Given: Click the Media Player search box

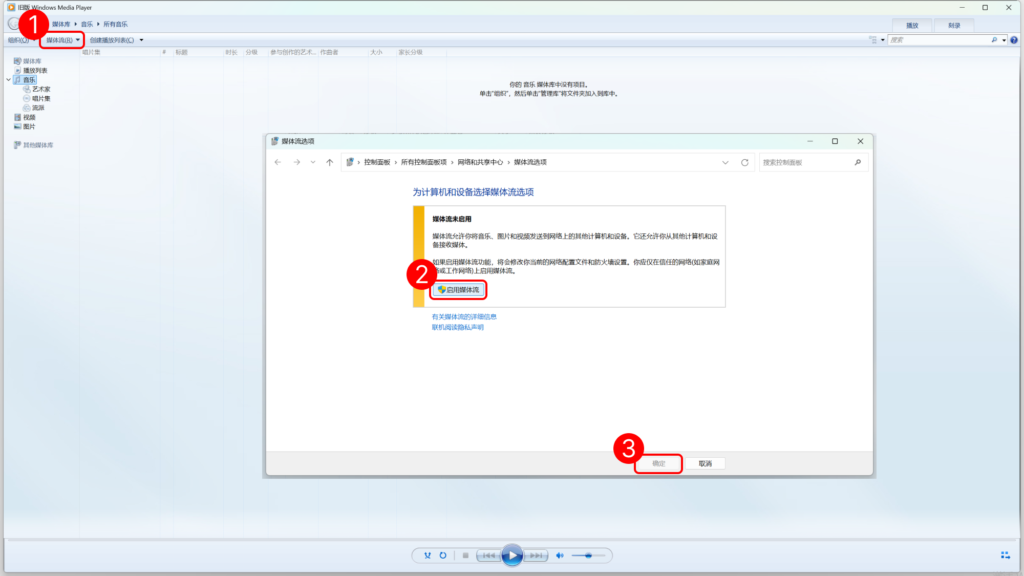Looking at the screenshot, I should [938, 40].
